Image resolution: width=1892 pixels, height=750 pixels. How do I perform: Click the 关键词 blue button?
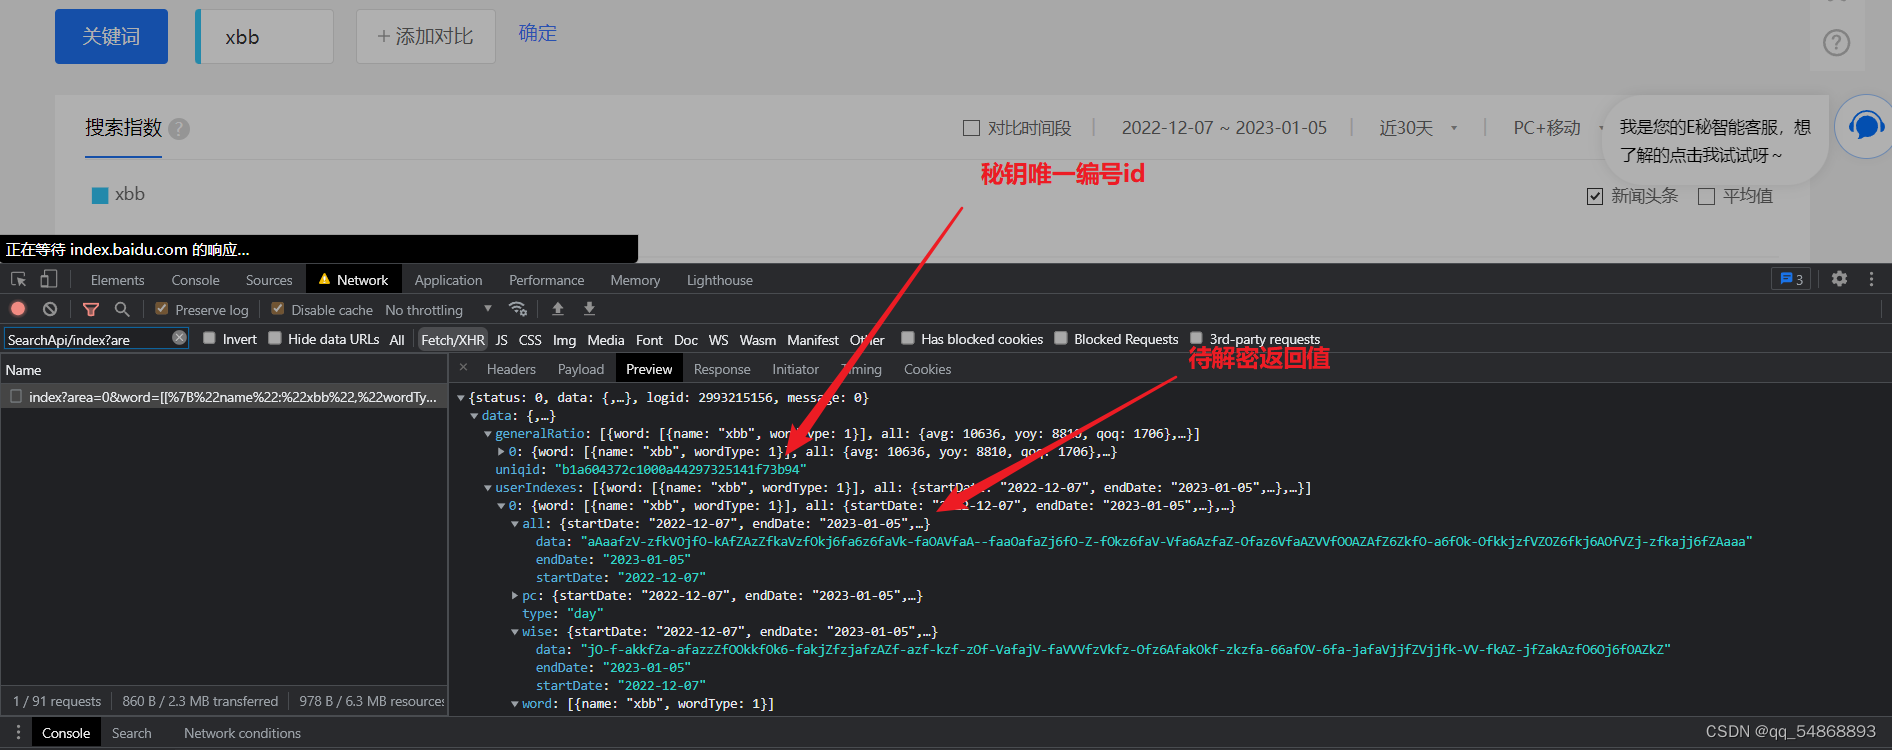click(111, 36)
